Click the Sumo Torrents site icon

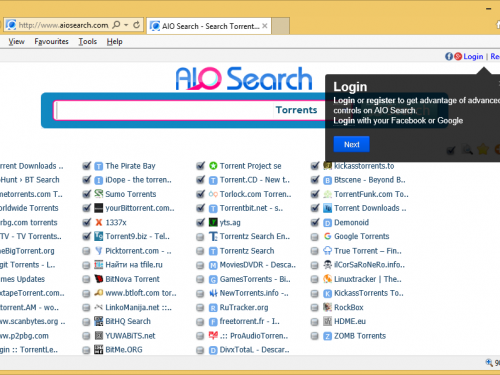pyautogui.click(x=99, y=194)
